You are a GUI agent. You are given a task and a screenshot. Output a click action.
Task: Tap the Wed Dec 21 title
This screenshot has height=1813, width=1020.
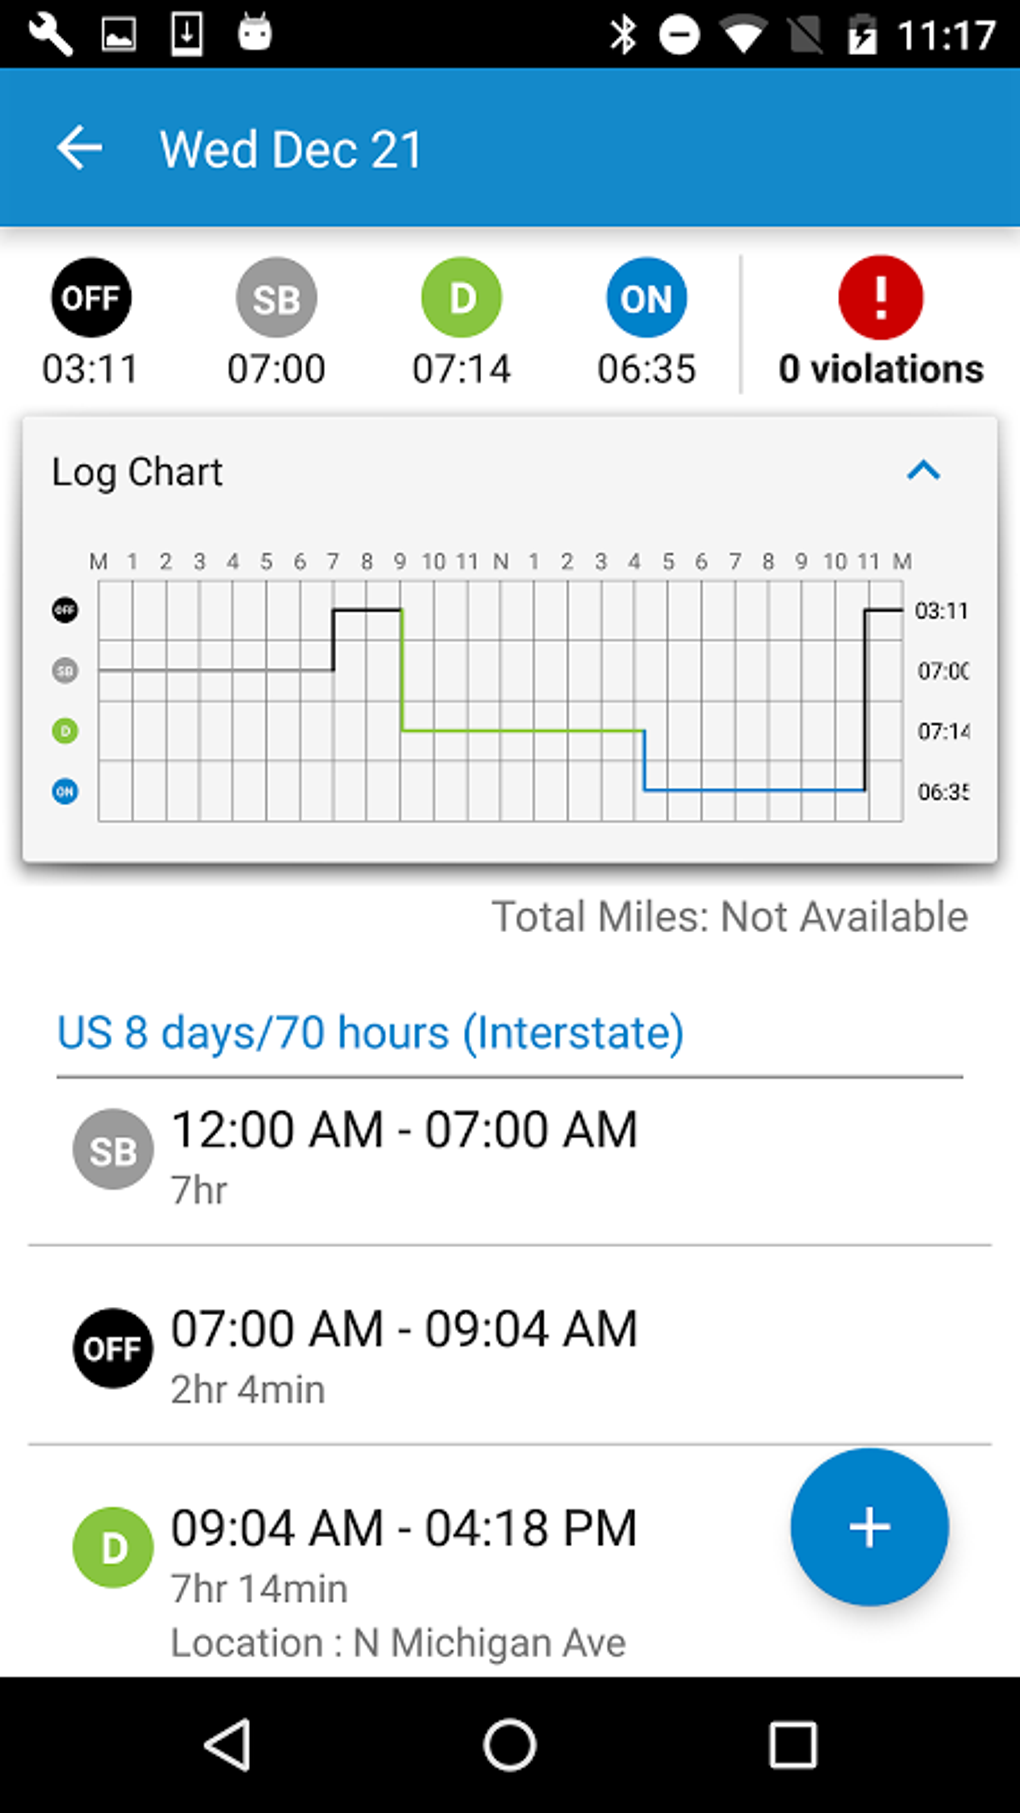[291, 150]
